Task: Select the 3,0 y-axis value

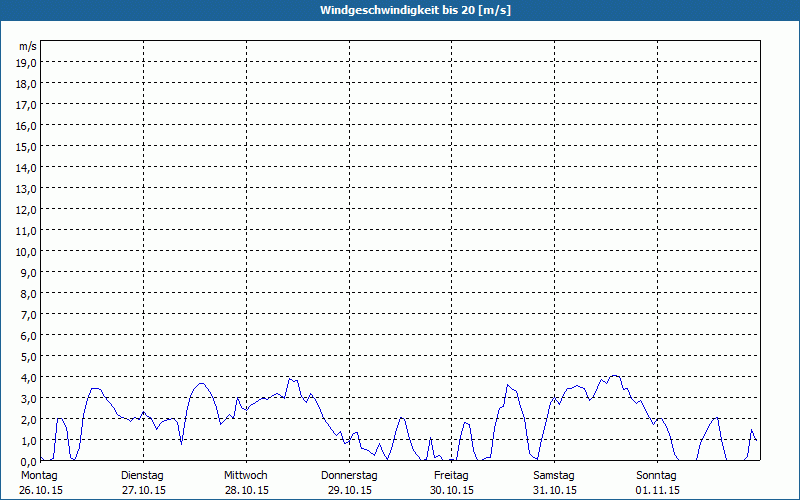Action: [29, 399]
